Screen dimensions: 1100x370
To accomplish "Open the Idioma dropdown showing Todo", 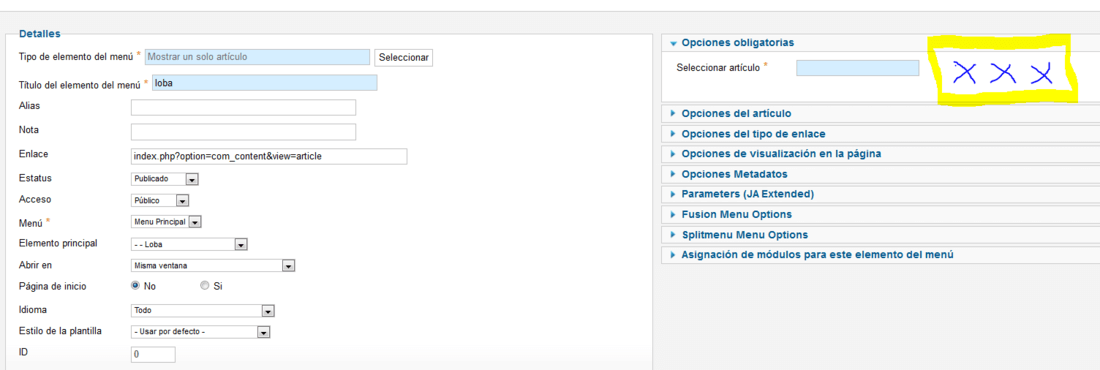I will 203,310.
